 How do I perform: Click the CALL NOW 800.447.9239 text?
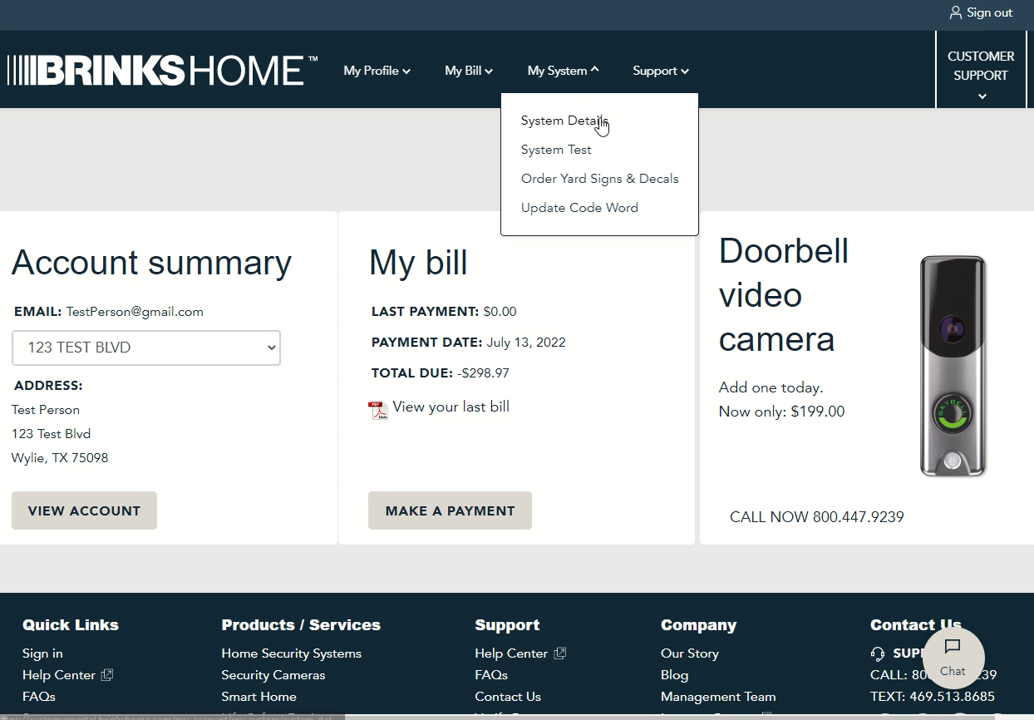(x=816, y=517)
